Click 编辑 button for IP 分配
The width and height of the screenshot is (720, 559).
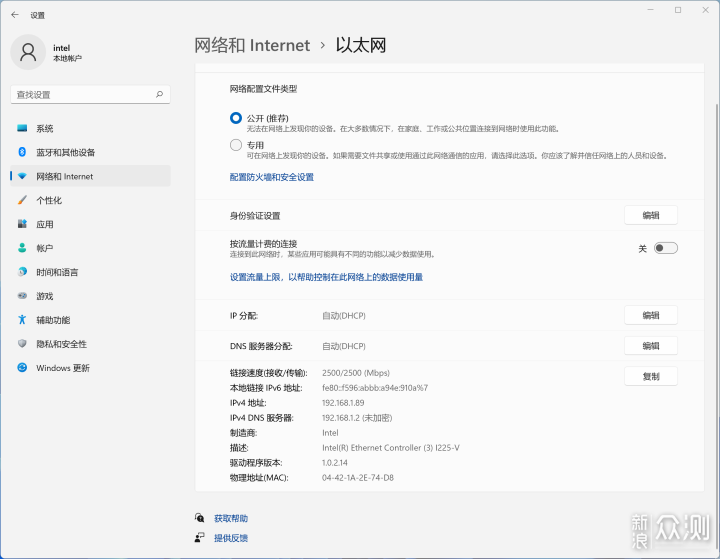[x=651, y=315]
